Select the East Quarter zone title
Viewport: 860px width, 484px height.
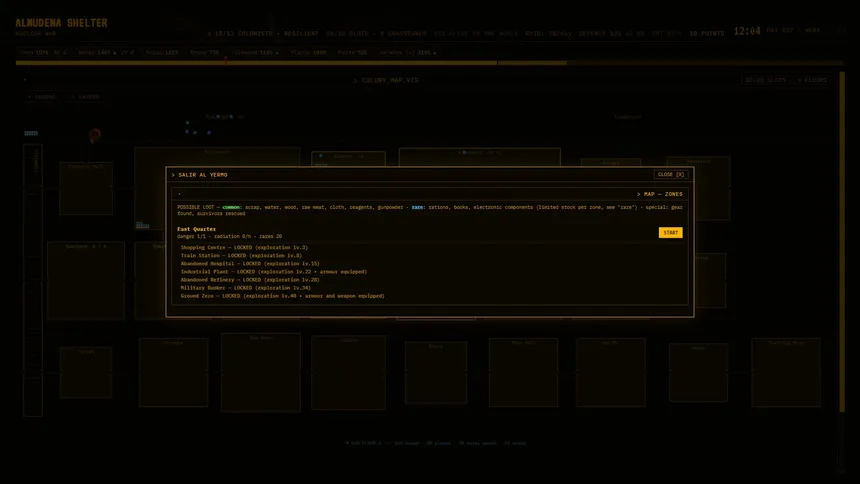coord(196,229)
